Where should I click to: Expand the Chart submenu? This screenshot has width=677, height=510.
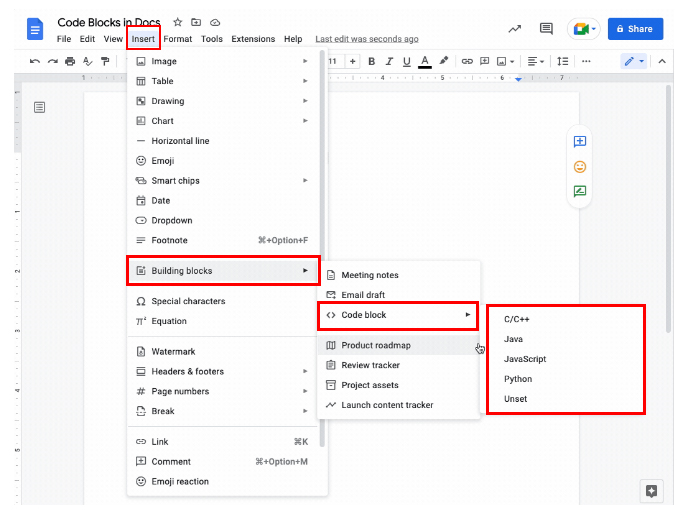coord(223,121)
